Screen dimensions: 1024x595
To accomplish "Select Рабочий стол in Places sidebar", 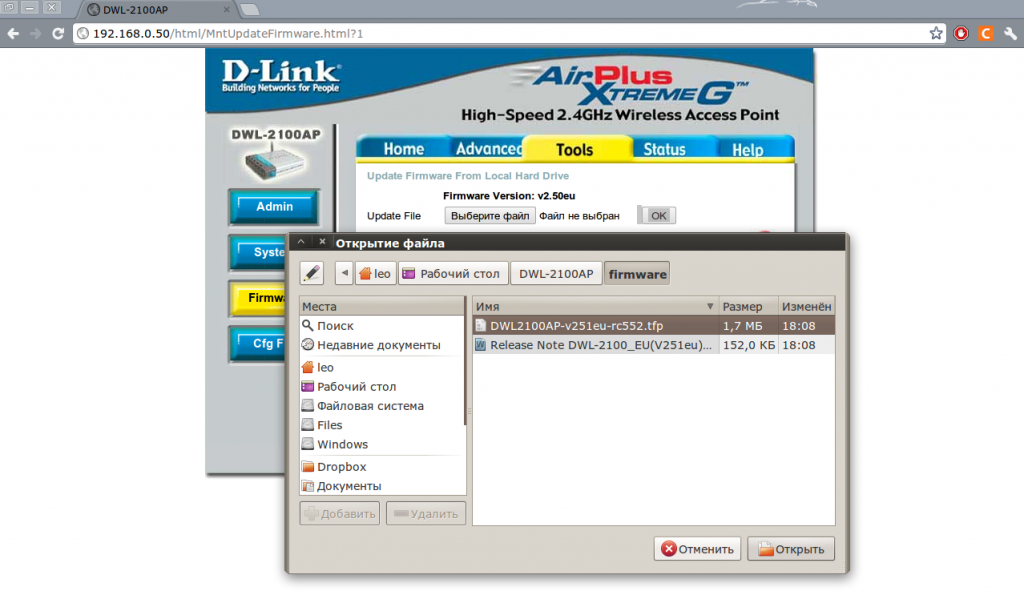I will point(383,387).
